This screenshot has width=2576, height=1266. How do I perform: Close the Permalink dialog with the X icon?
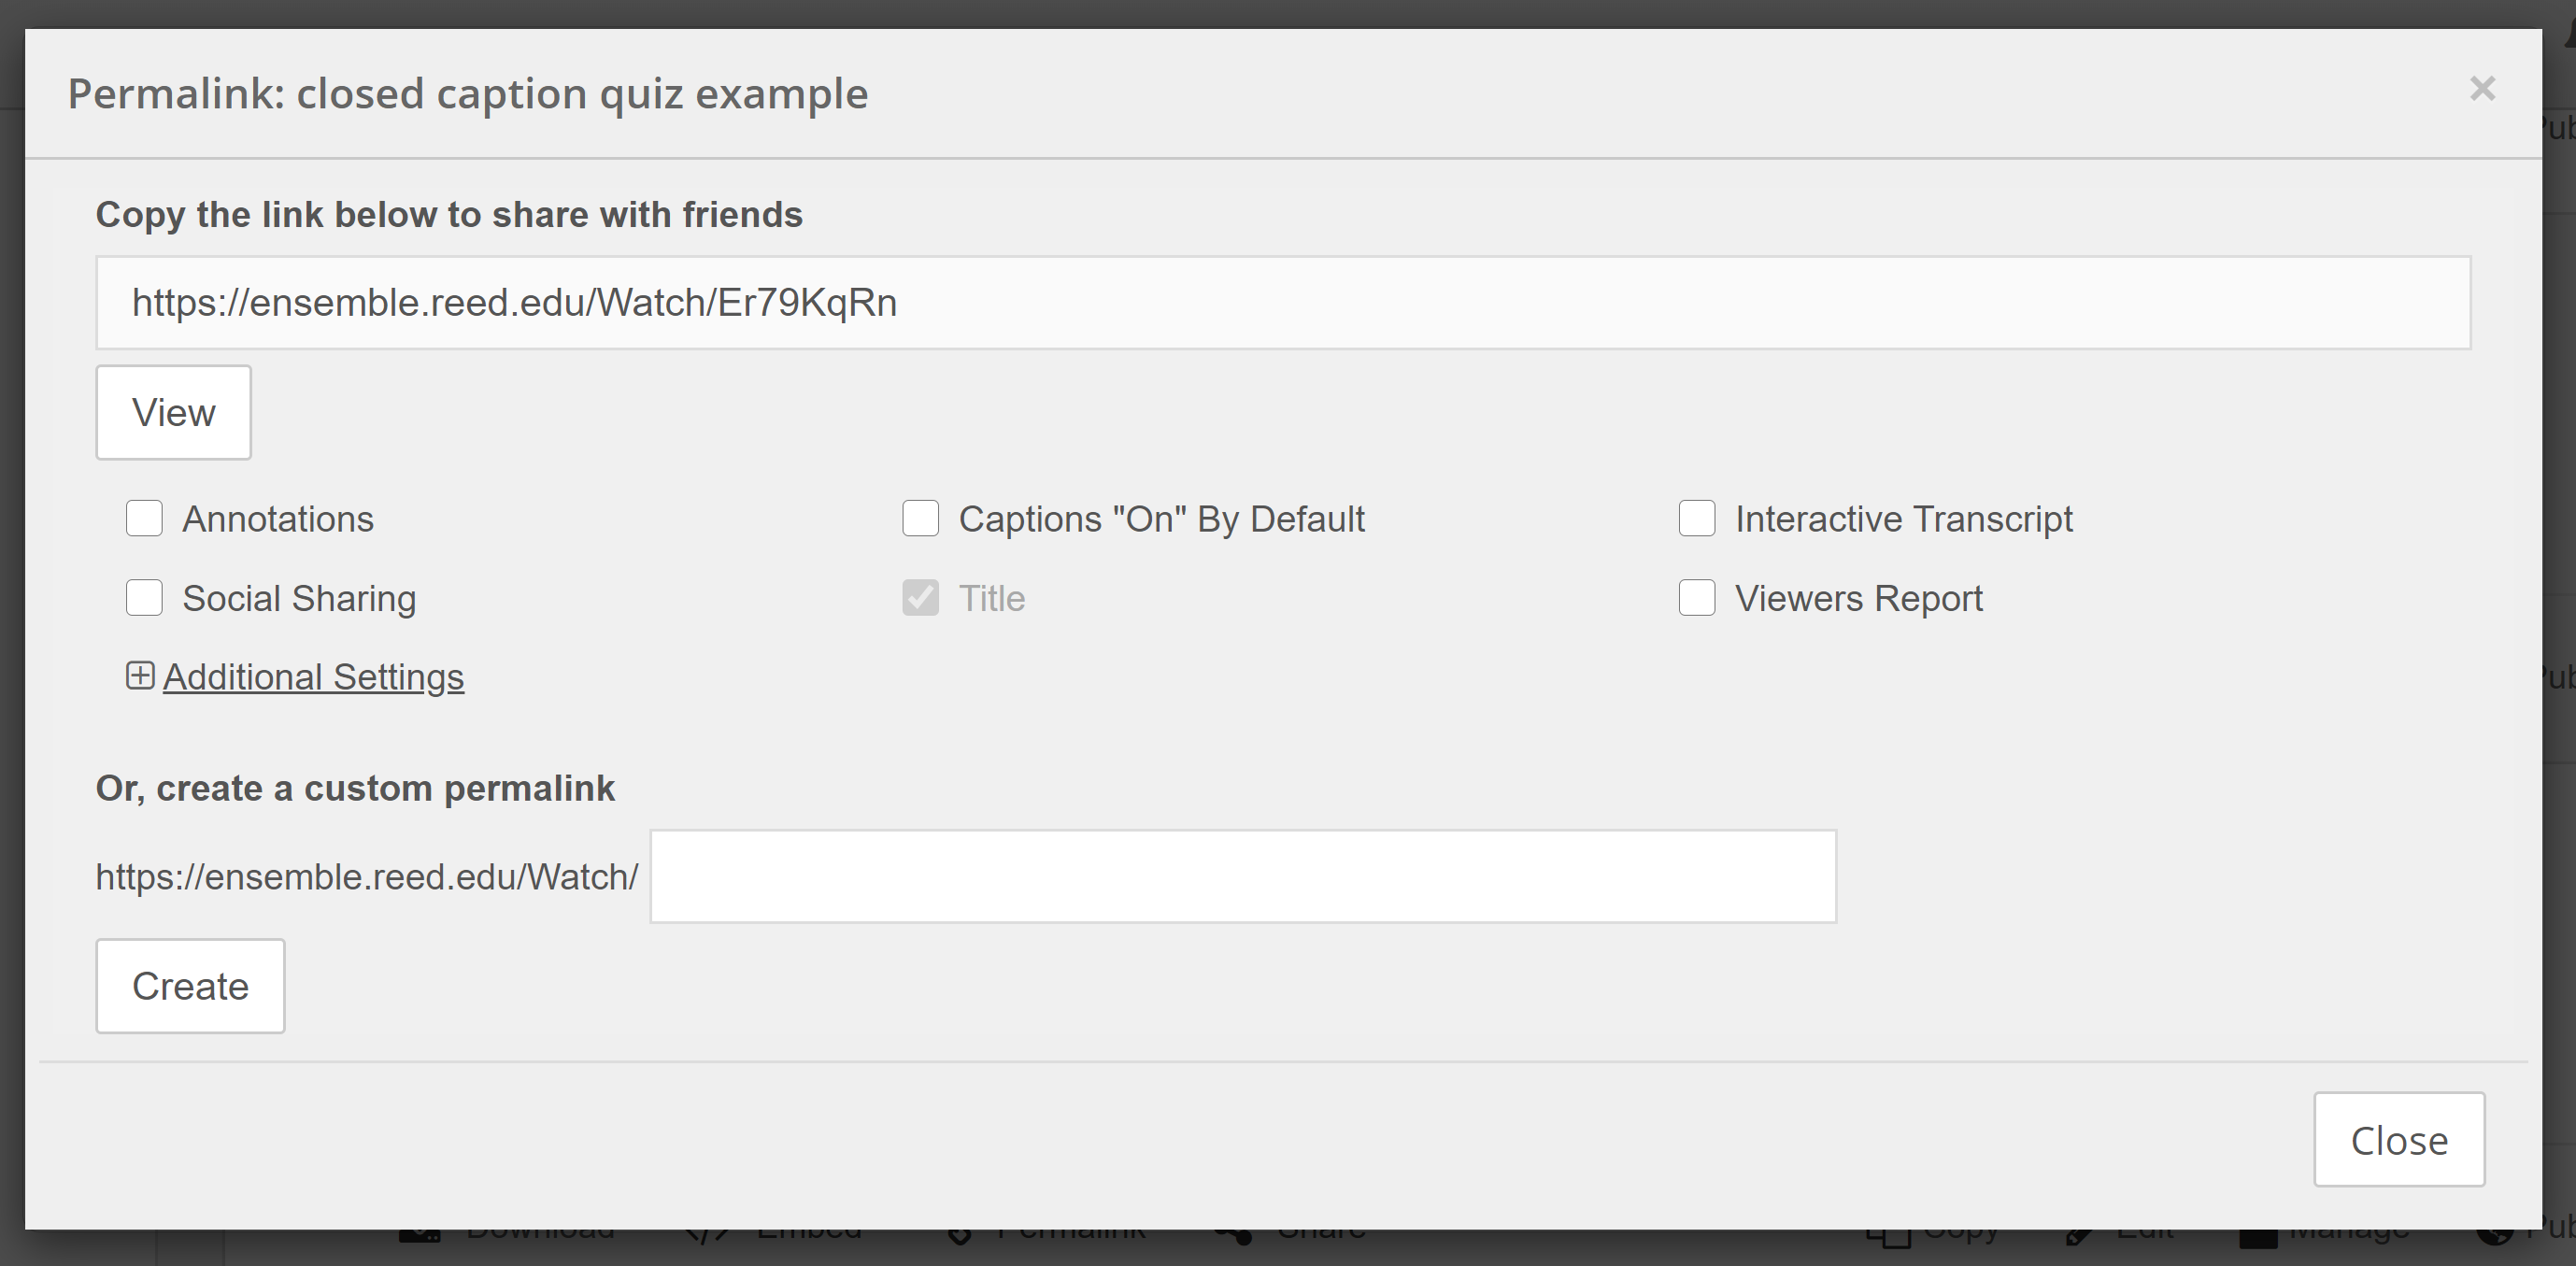[2482, 89]
